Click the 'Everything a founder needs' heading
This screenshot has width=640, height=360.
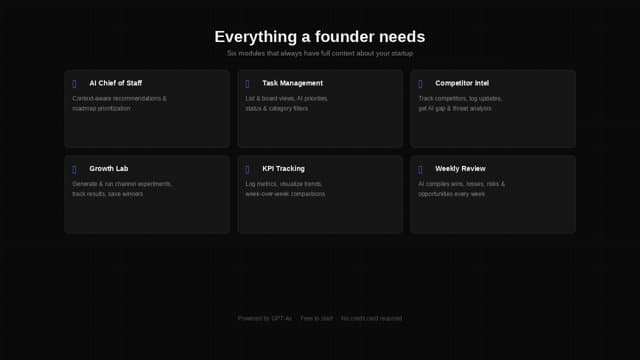[320, 37]
